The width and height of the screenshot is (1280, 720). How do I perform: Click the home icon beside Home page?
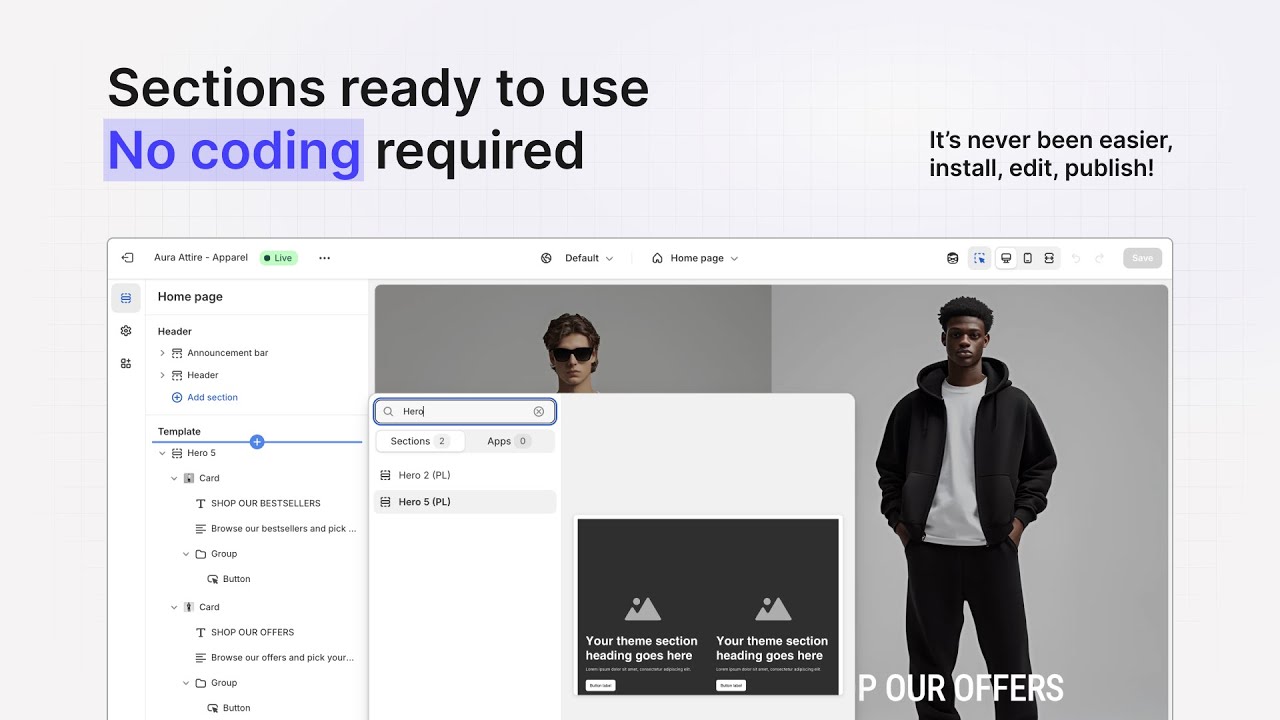pos(657,258)
